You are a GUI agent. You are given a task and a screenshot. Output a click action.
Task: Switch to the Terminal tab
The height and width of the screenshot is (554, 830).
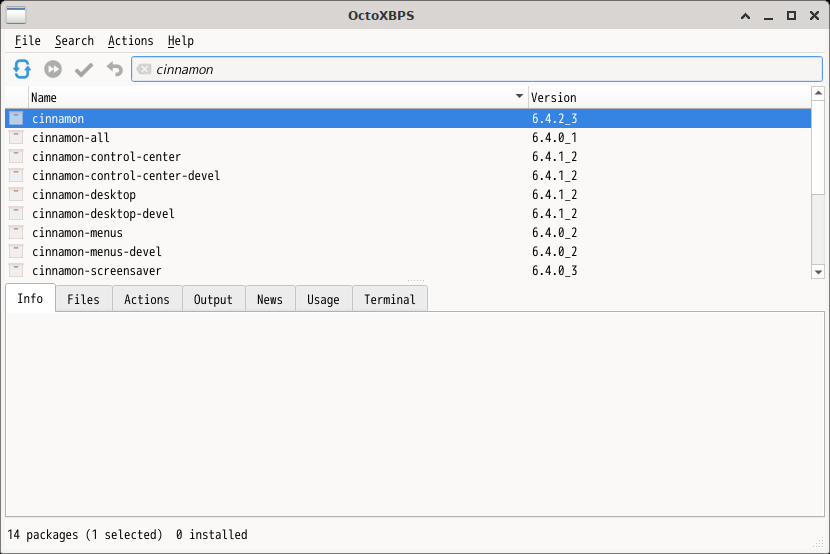390,299
